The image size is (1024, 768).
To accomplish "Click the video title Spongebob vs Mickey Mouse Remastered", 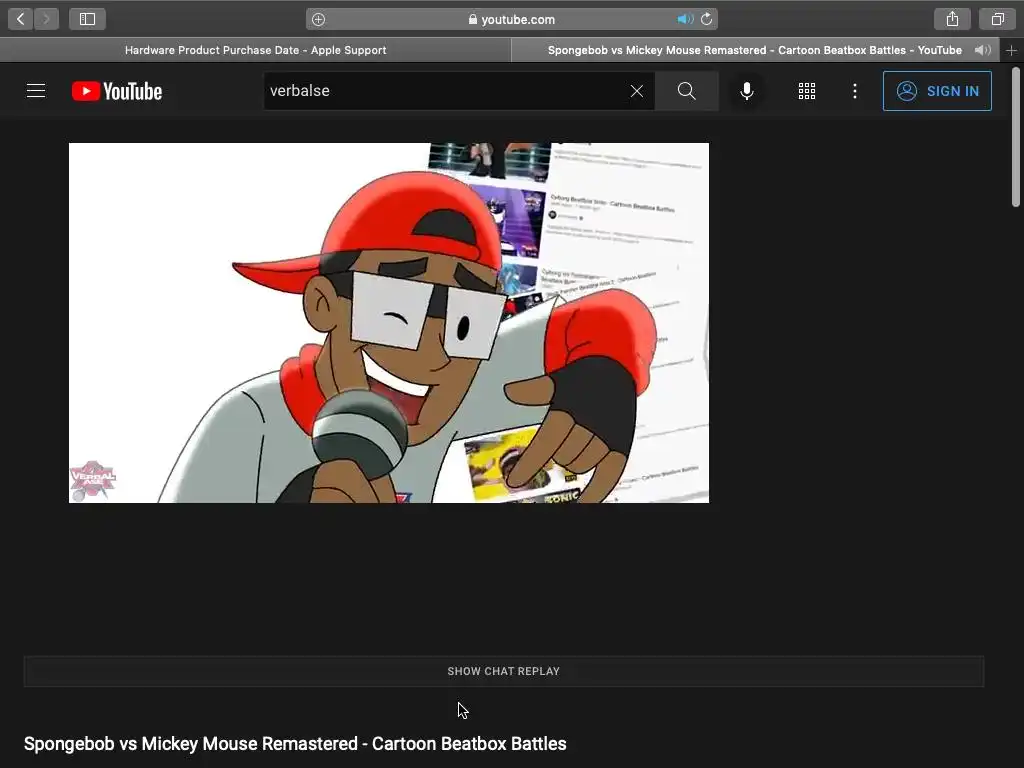I will (295, 743).
